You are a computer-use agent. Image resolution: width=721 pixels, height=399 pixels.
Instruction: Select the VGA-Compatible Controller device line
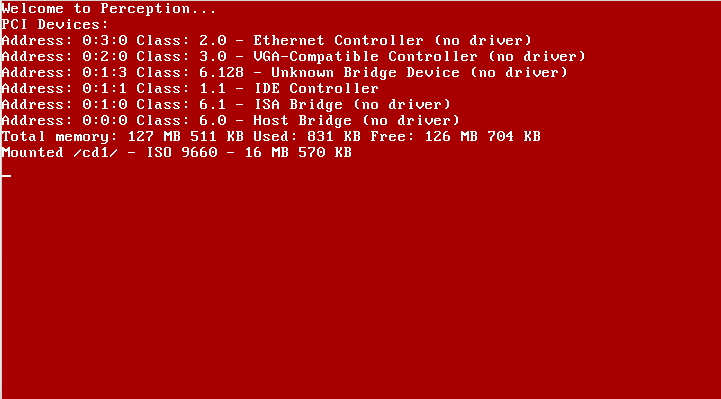294,57
